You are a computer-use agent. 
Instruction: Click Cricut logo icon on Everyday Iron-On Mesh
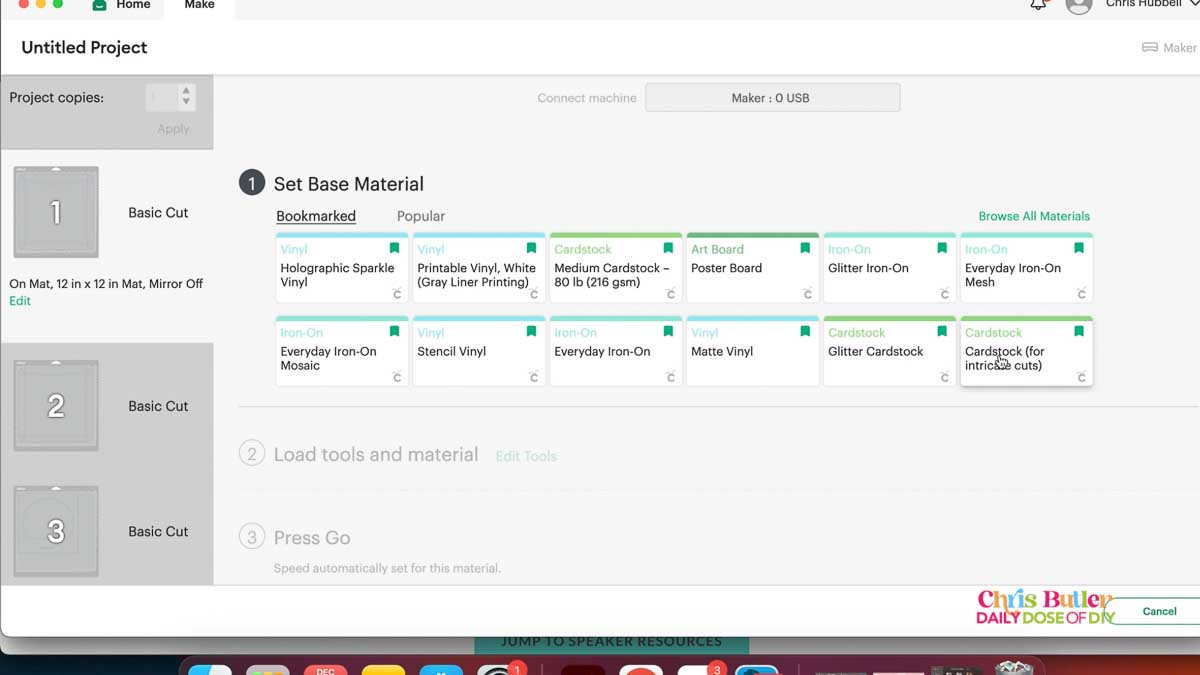1082,294
